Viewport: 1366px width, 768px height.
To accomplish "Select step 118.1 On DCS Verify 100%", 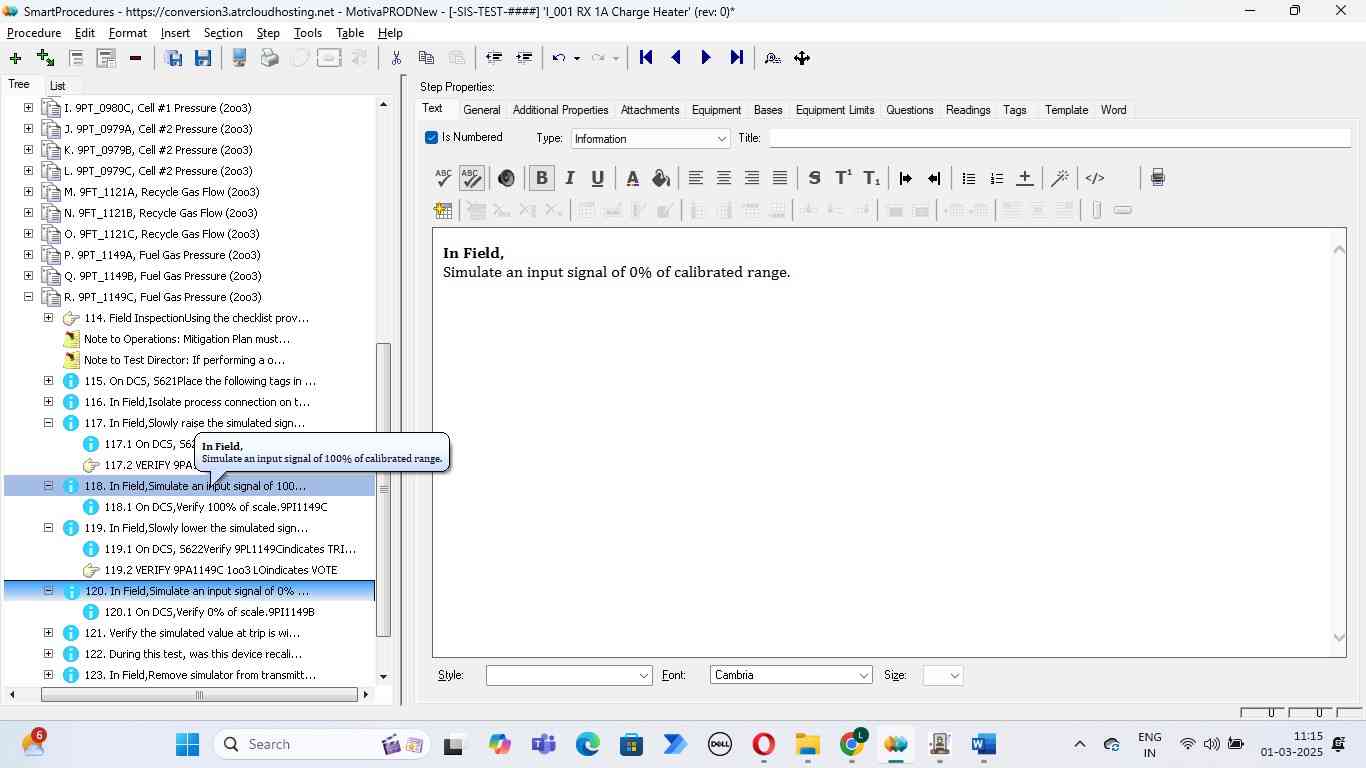I will (215, 507).
